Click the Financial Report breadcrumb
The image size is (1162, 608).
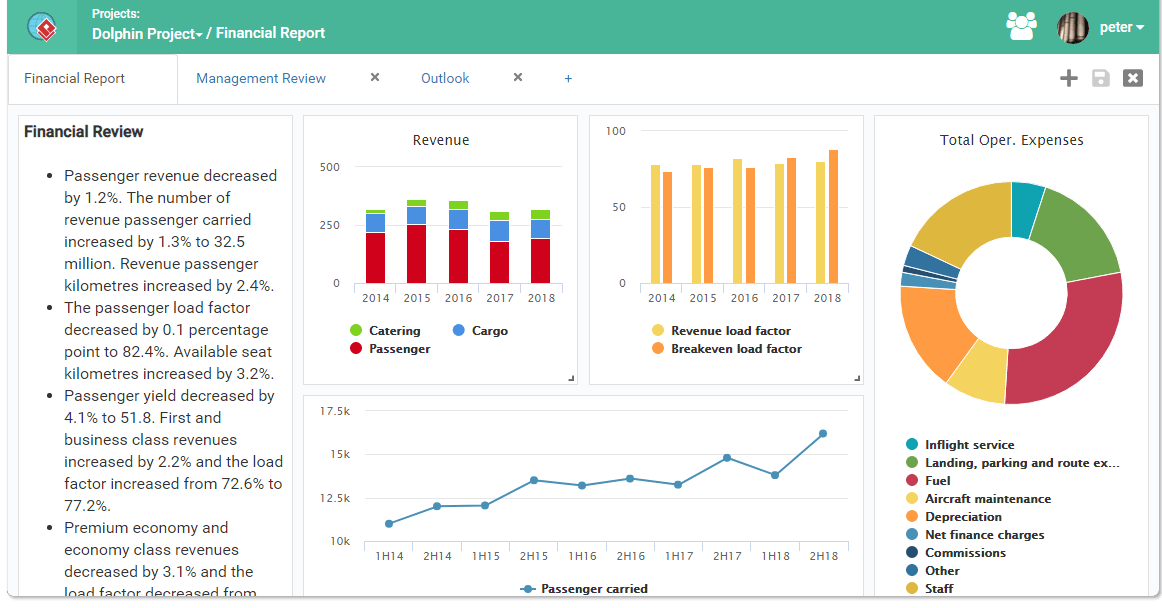coord(270,33)
